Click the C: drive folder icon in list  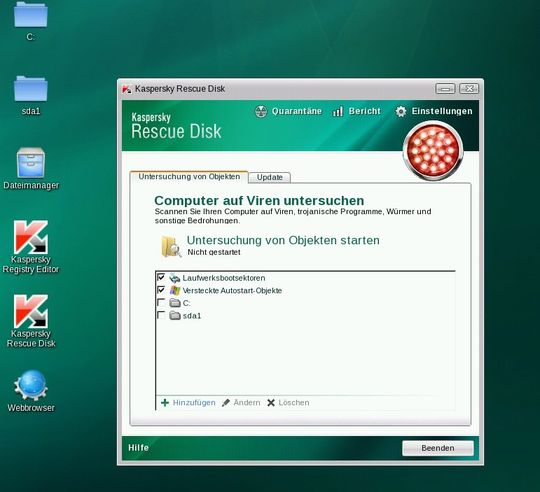tap(175, 303)
